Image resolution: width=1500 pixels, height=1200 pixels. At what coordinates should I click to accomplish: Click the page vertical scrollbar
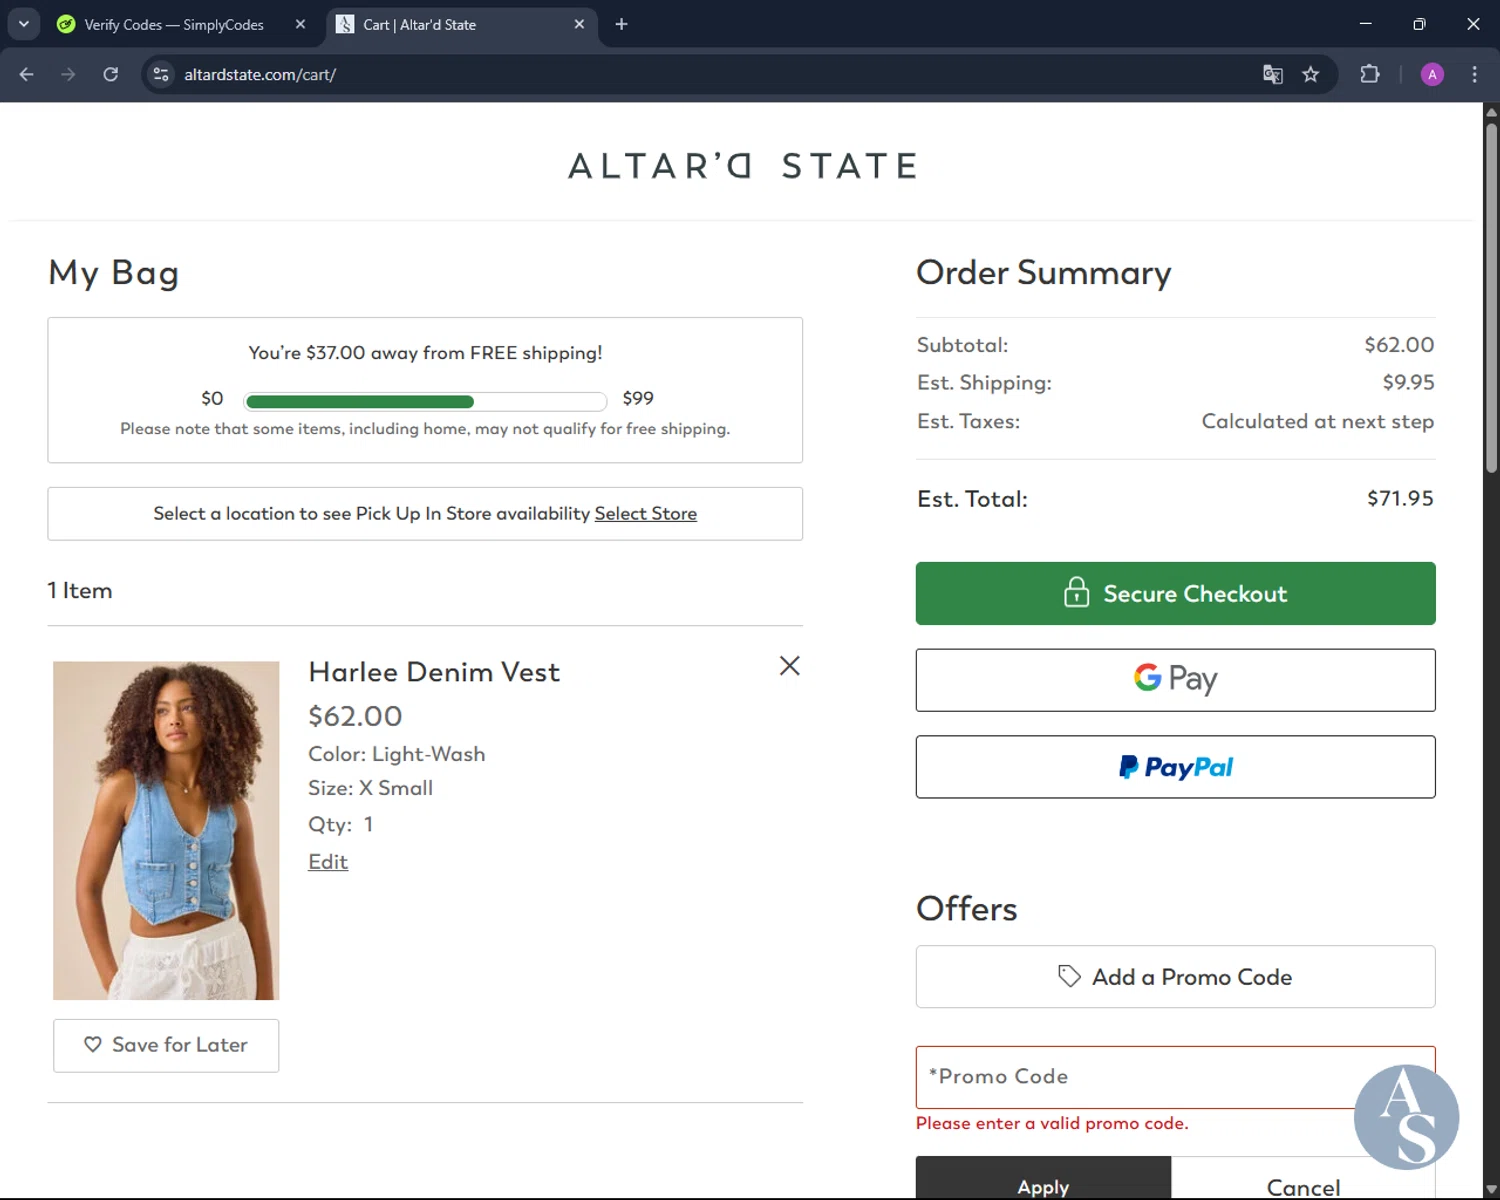(x=1491, y=300)
